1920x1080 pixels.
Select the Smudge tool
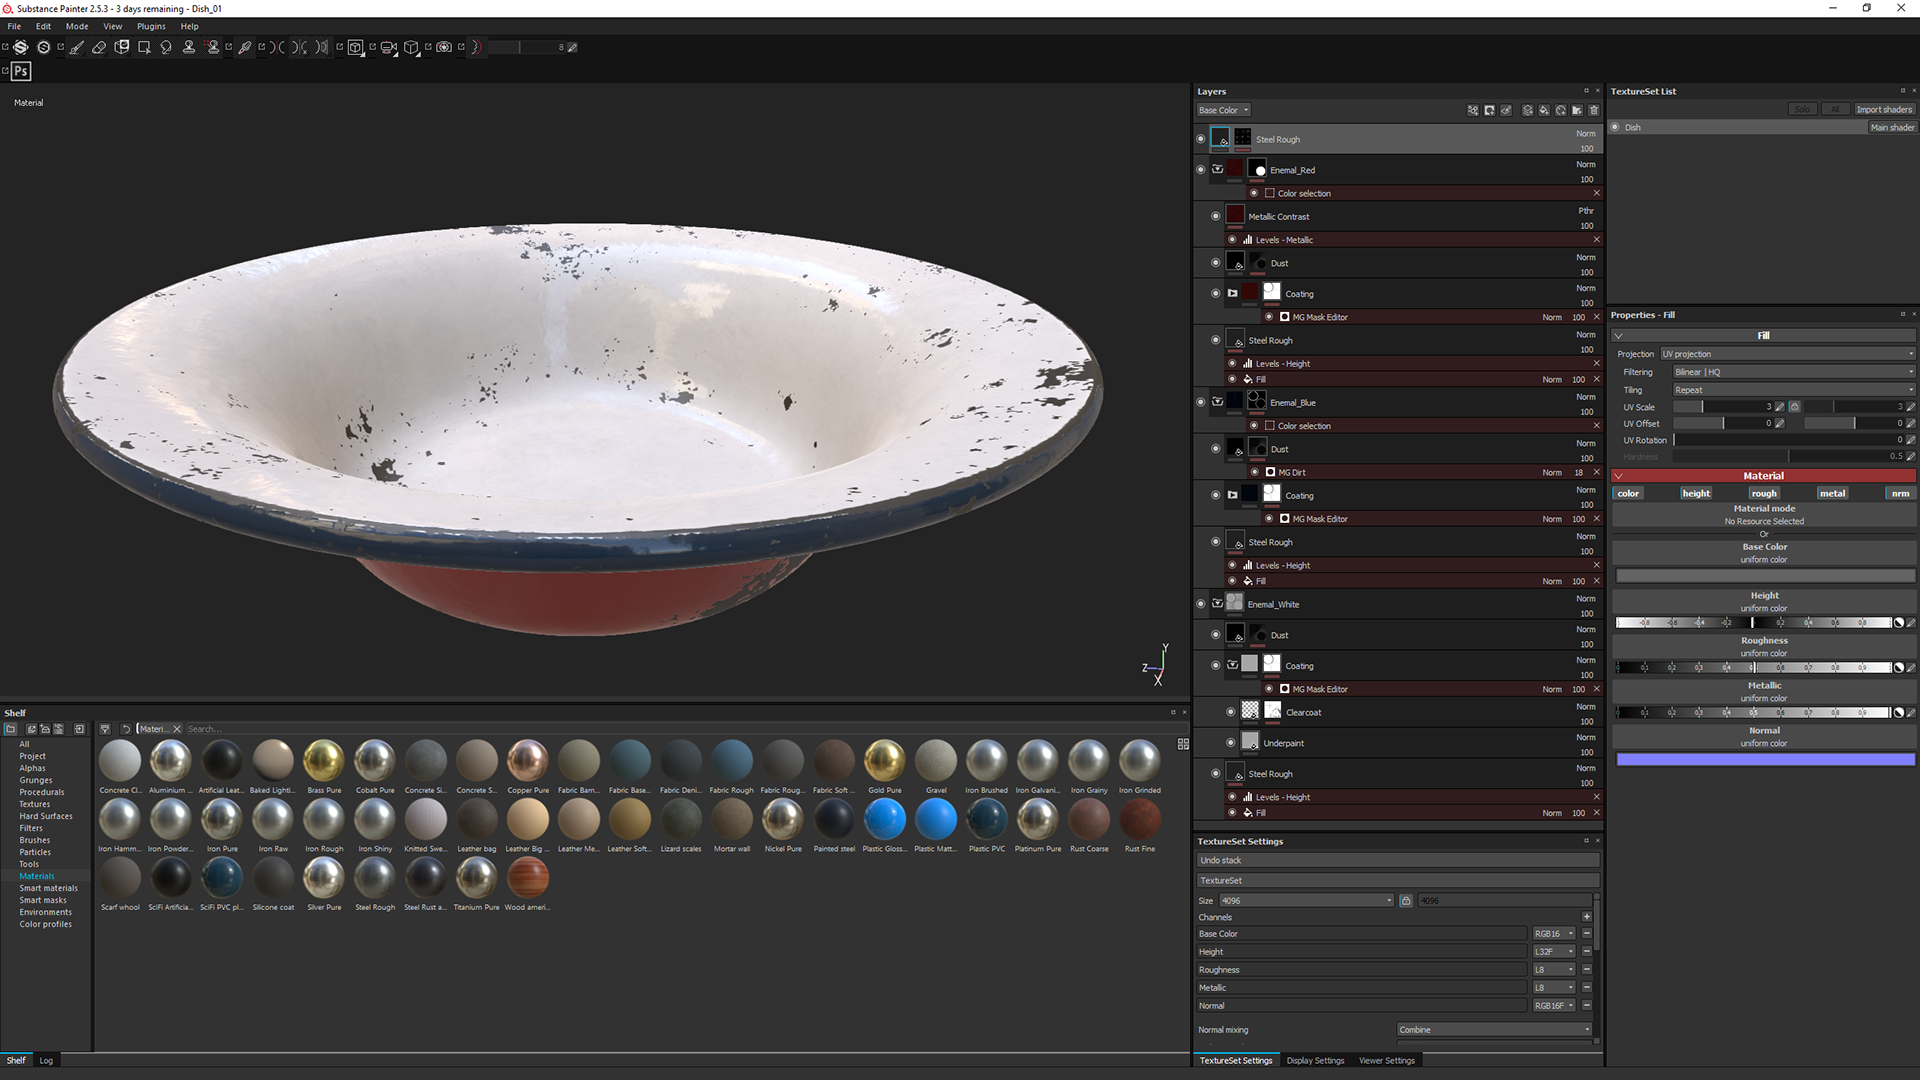click(x=166, y=47)
